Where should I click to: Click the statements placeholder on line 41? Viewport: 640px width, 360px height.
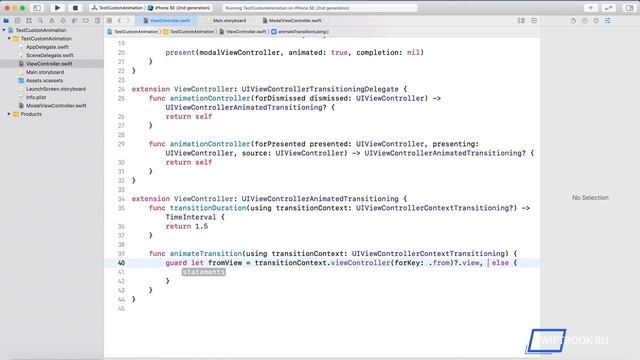click(x=204, y=272)
